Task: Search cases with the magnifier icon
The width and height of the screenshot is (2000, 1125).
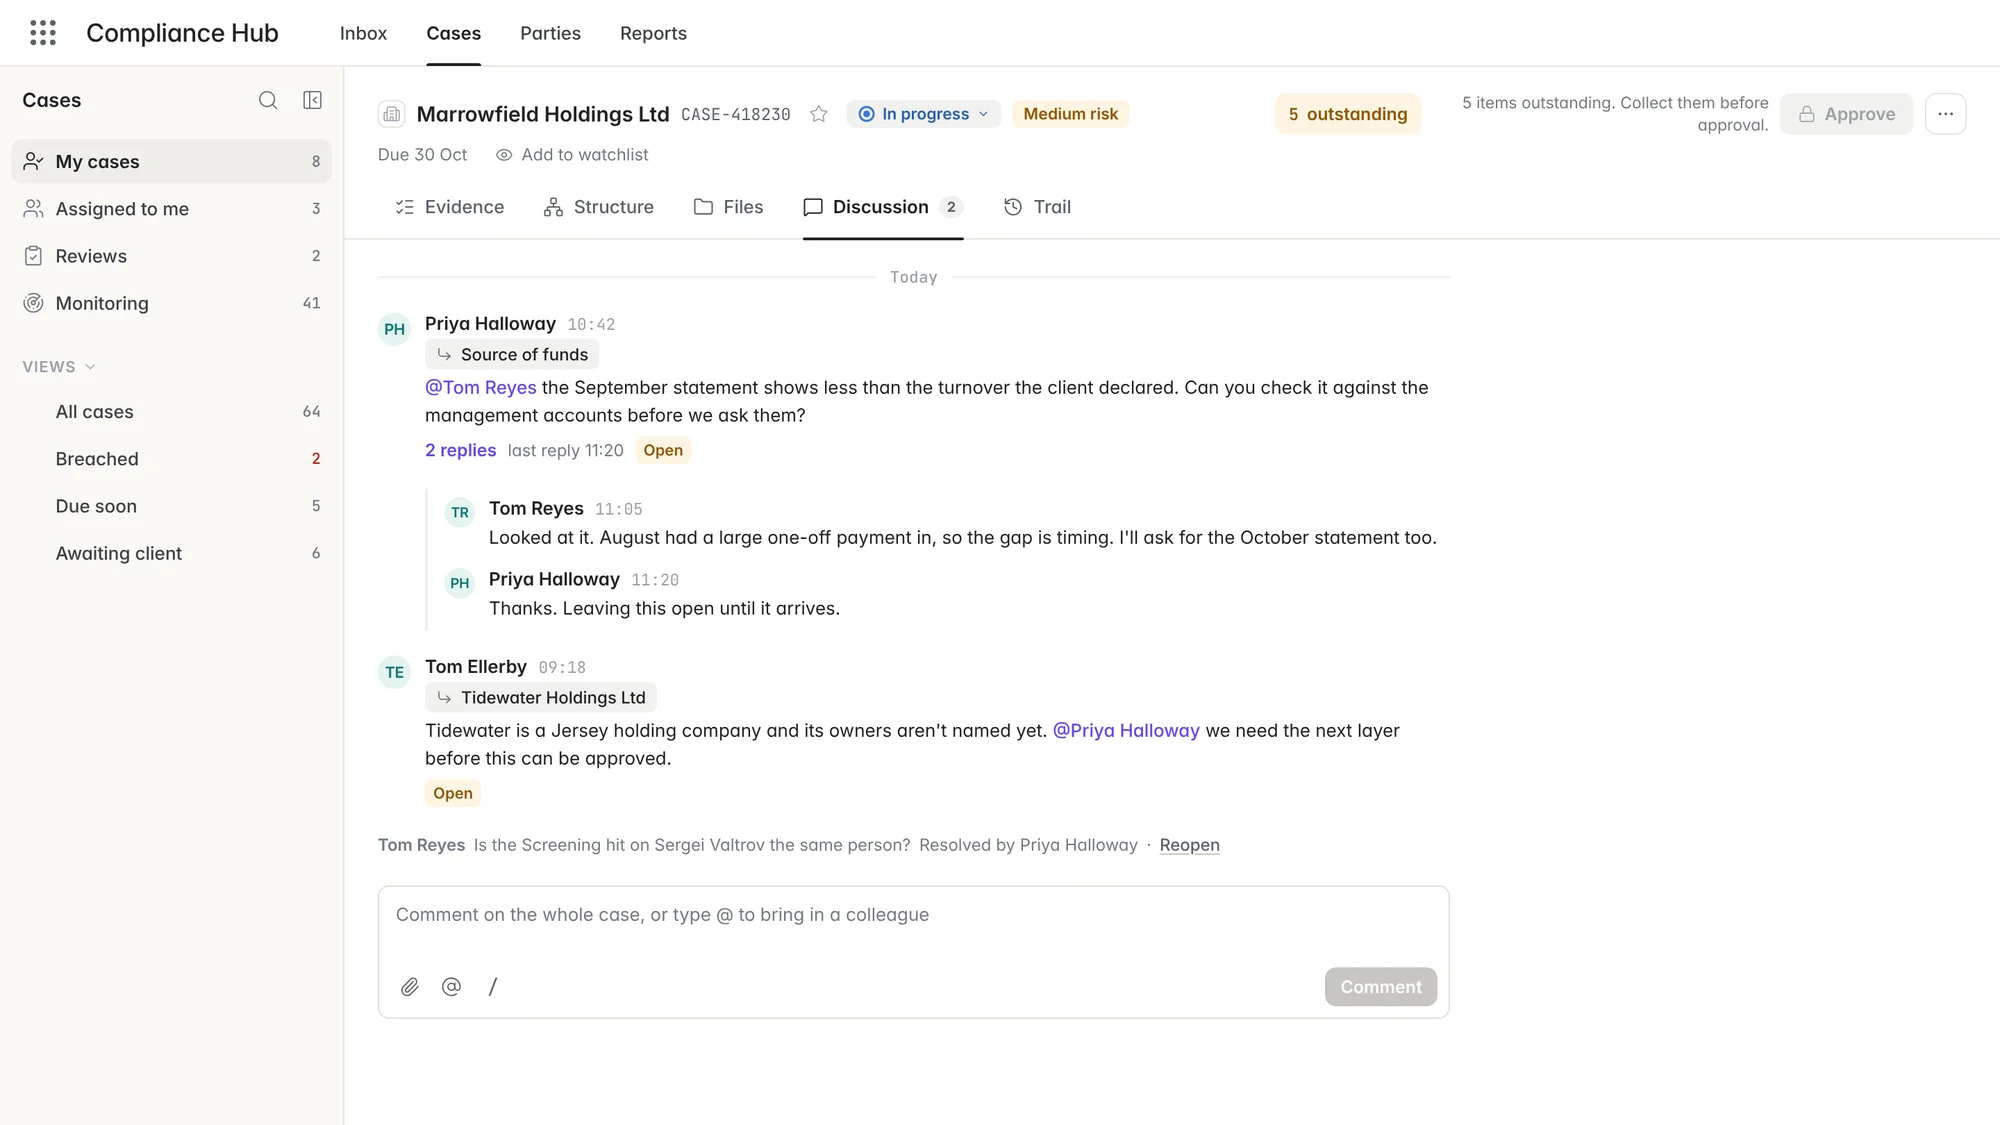Action: click(268, 100)
